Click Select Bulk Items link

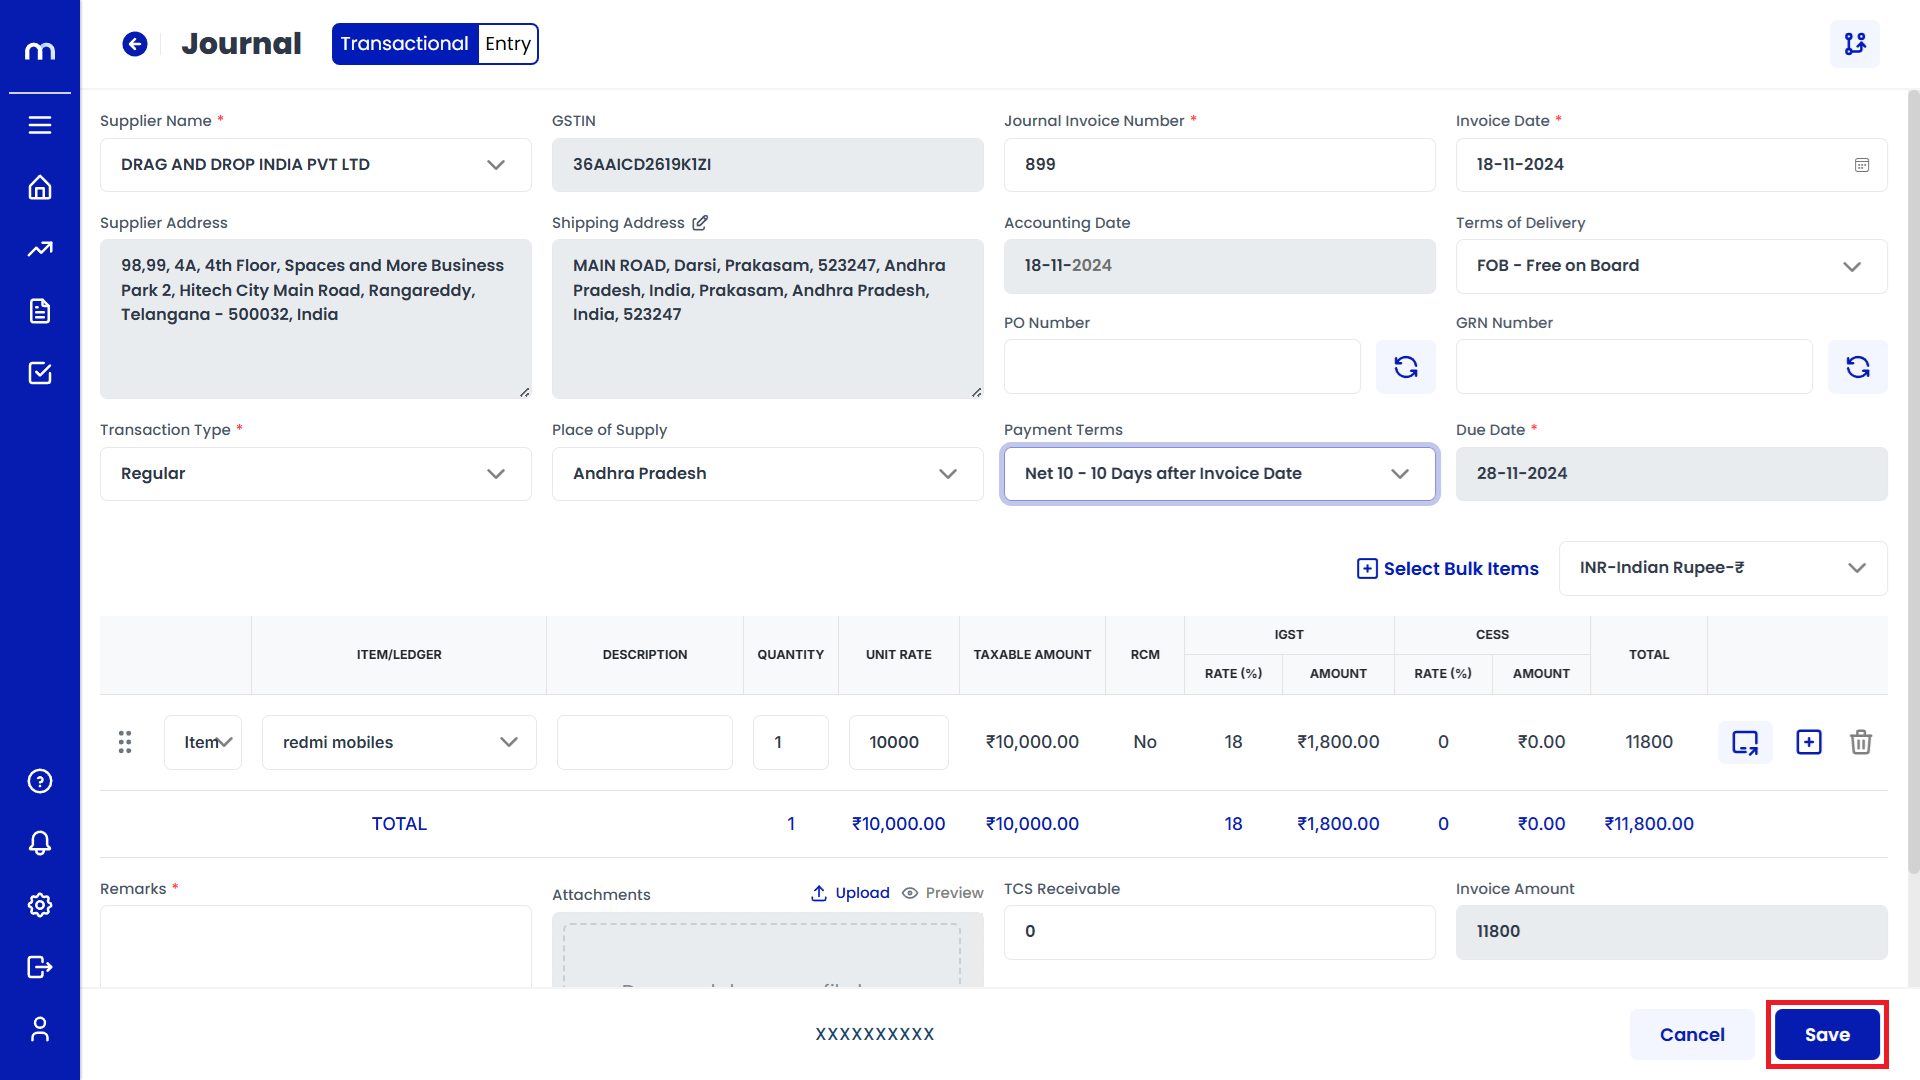point(1447,568)
